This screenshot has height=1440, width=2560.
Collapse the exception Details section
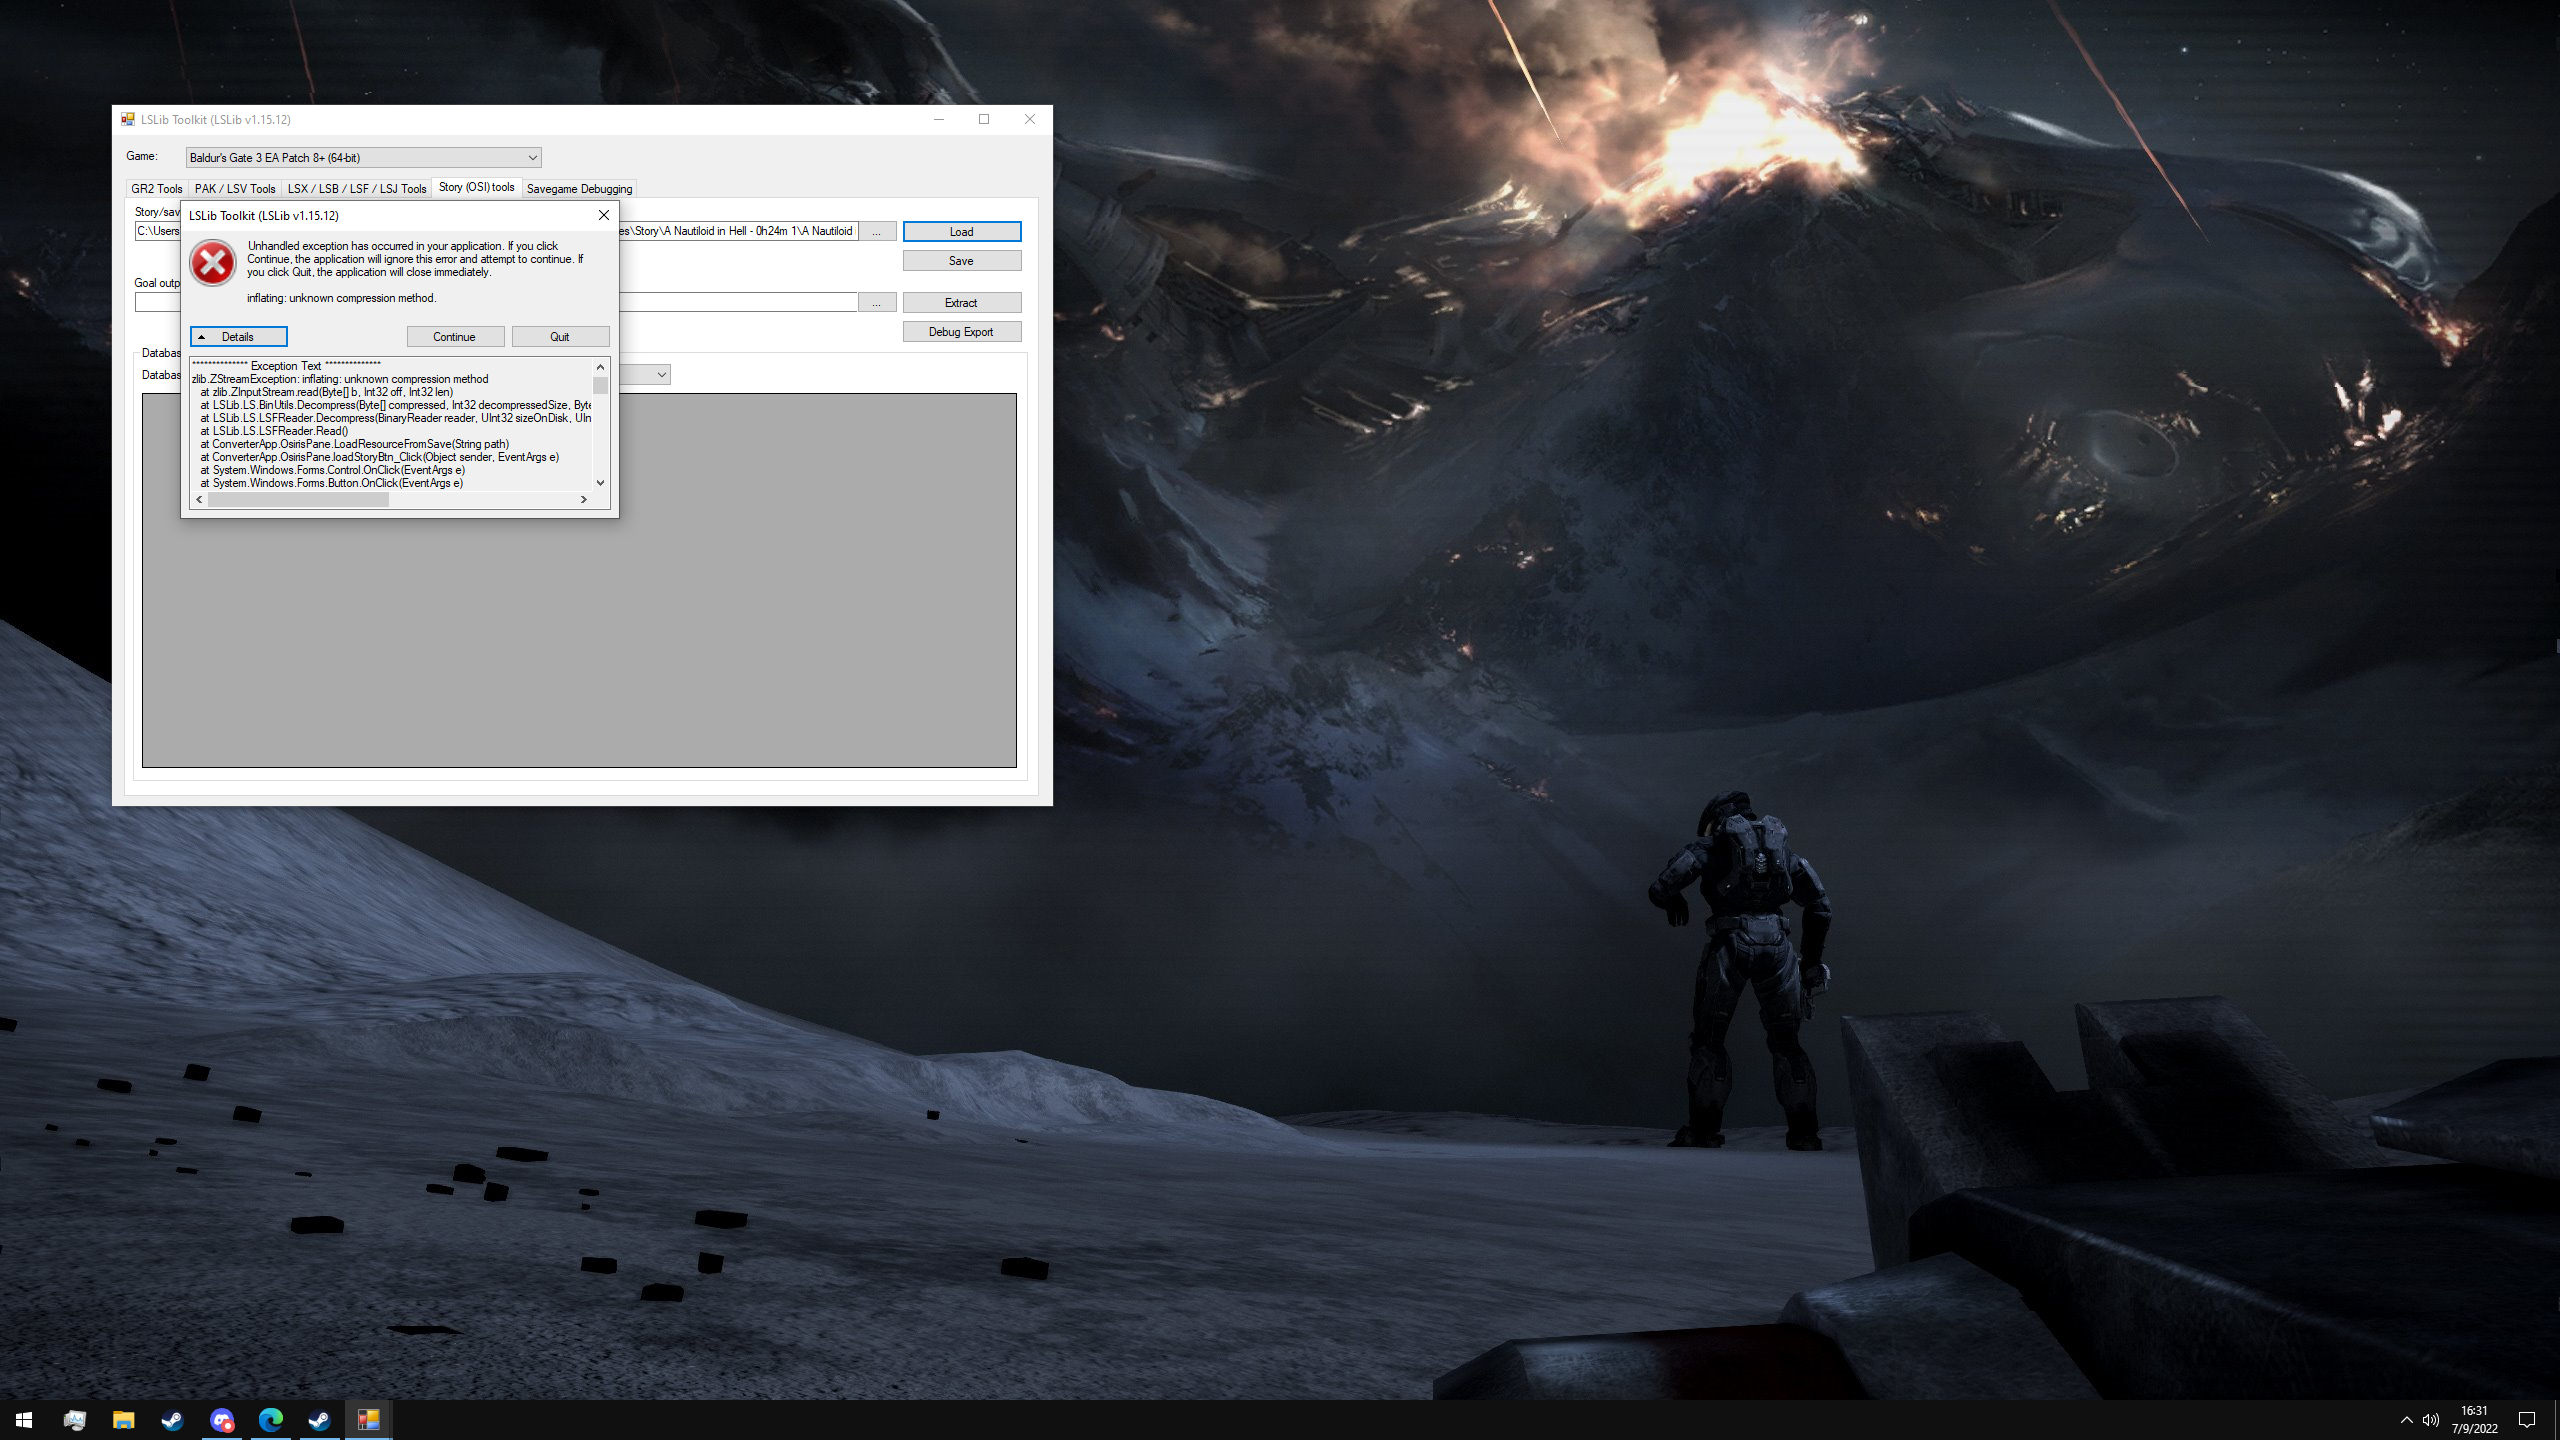(x=239, y=337)
